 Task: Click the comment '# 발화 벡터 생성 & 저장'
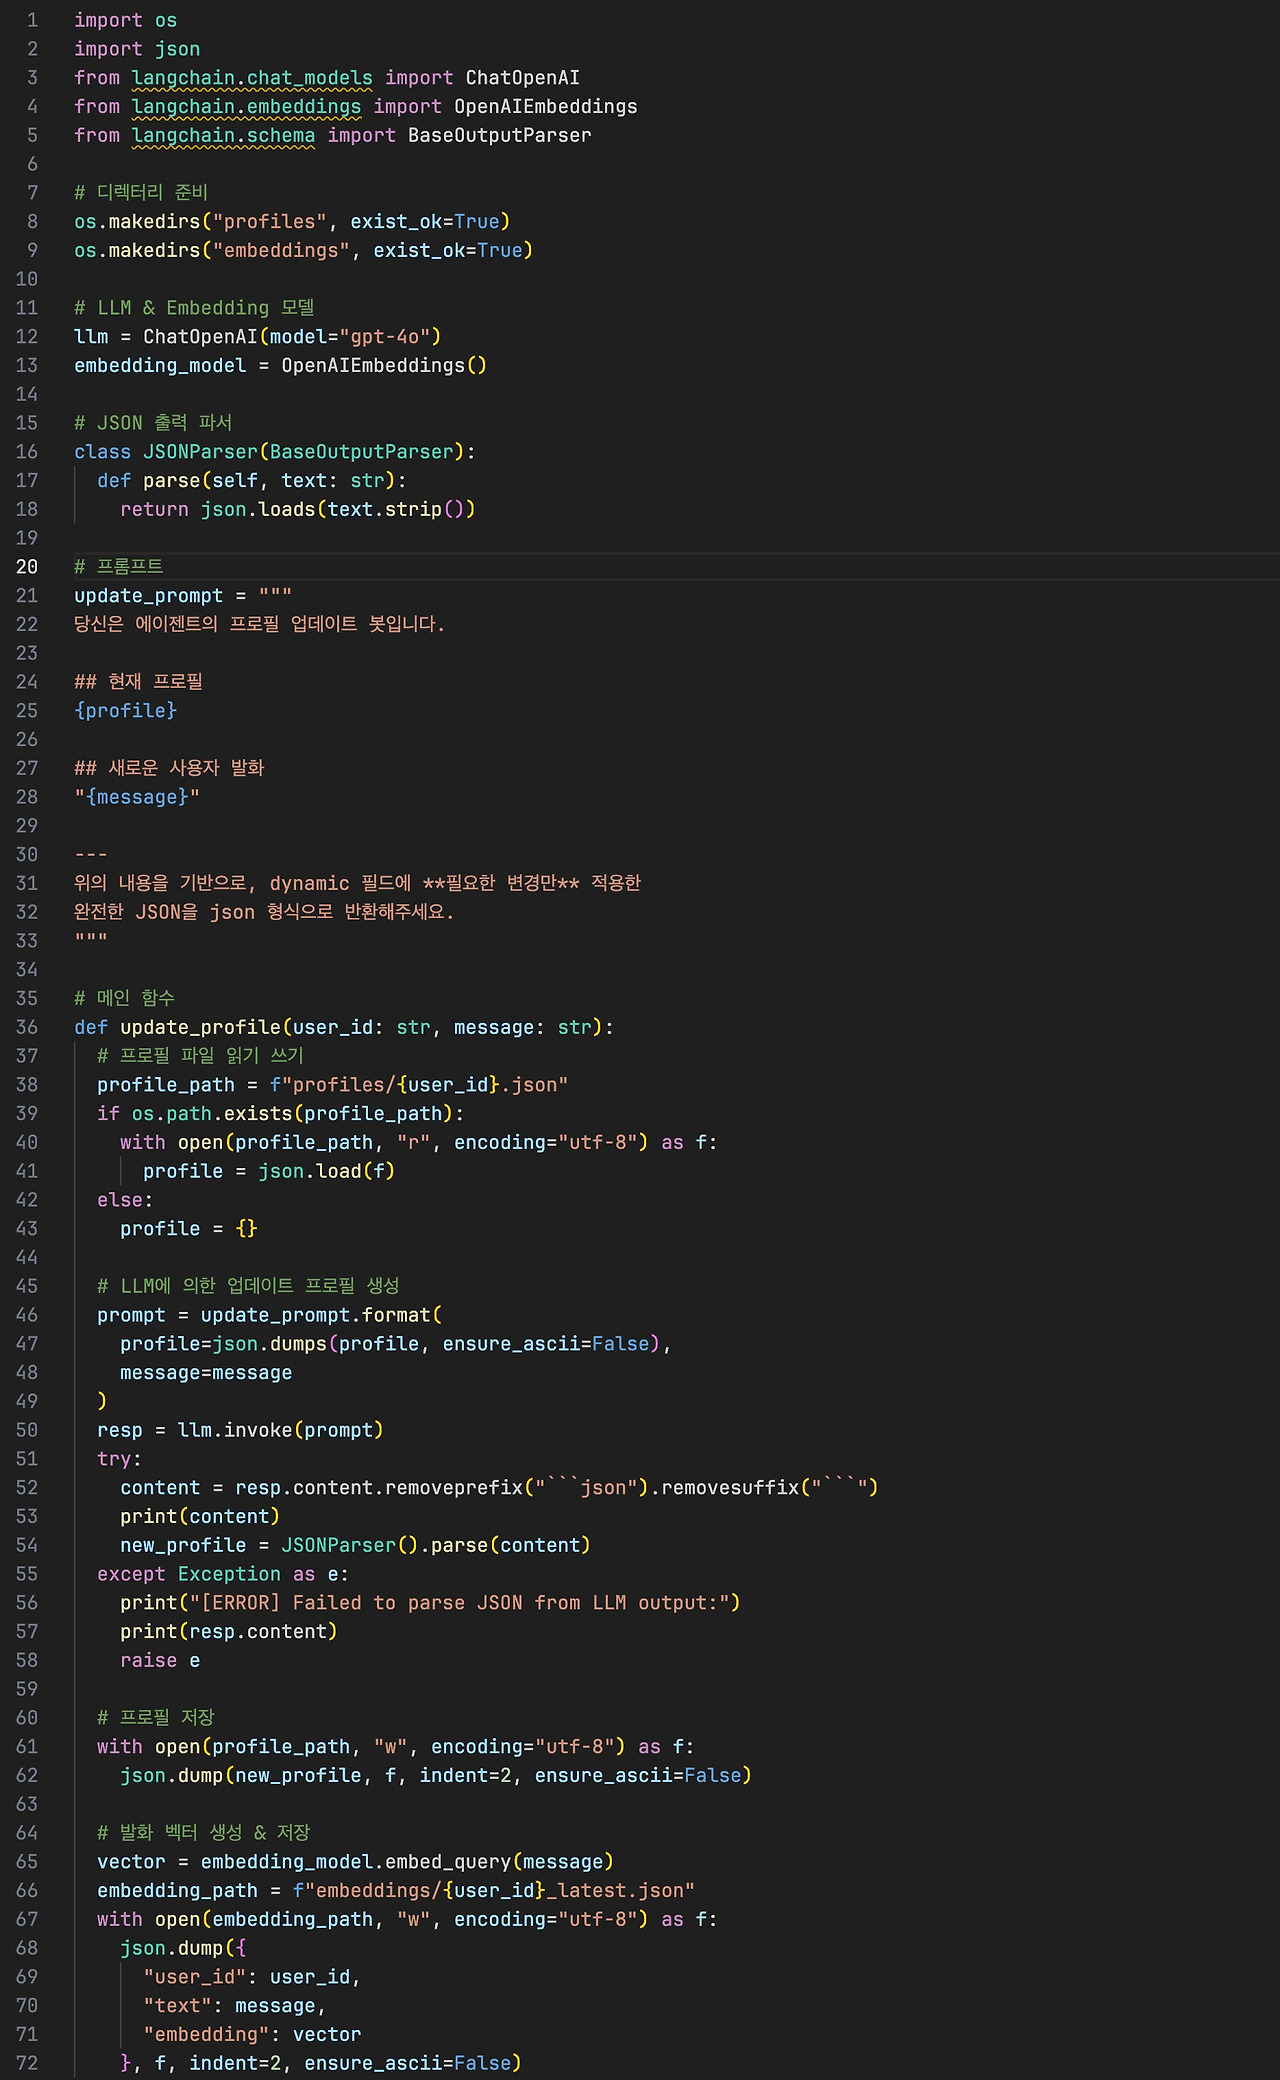(x=204, y=1833)
